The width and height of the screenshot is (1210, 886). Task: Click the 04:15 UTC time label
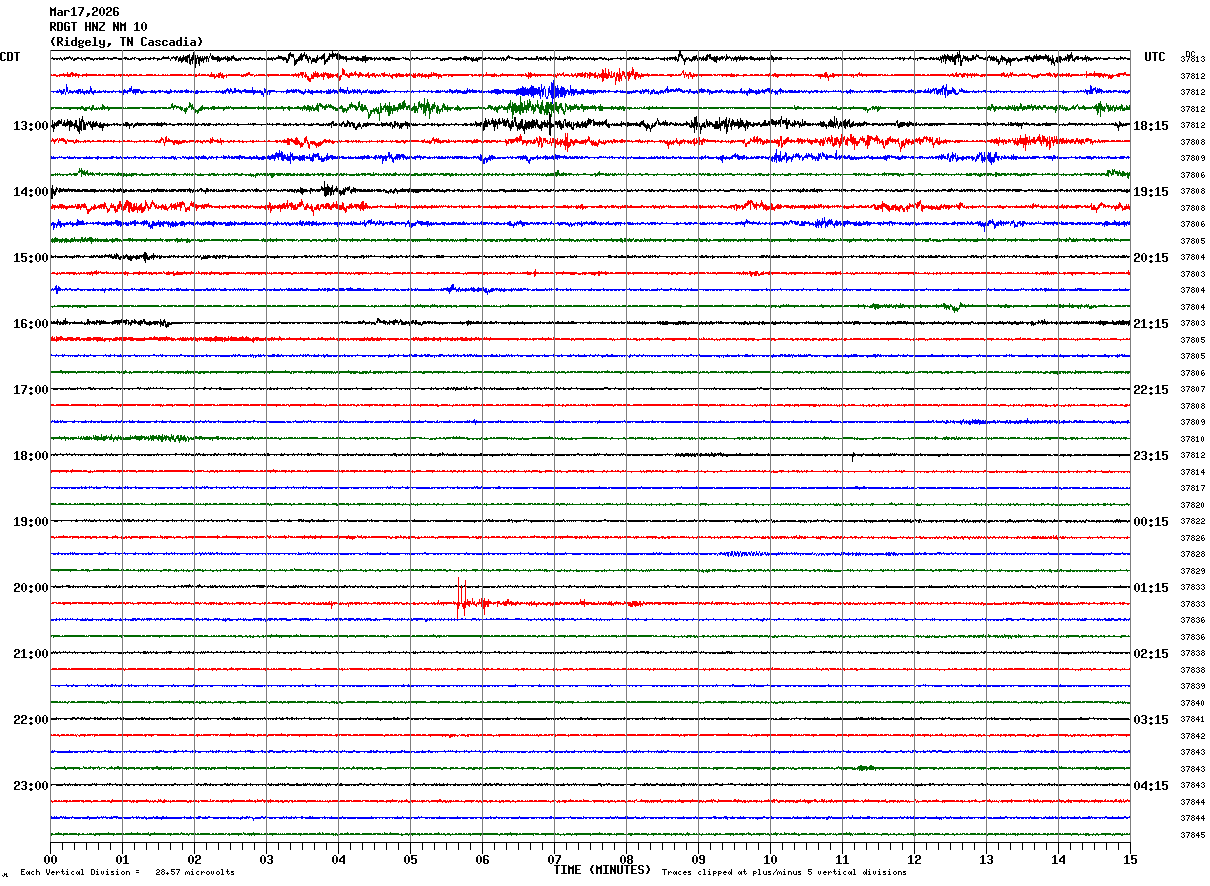coord(1150,785)
